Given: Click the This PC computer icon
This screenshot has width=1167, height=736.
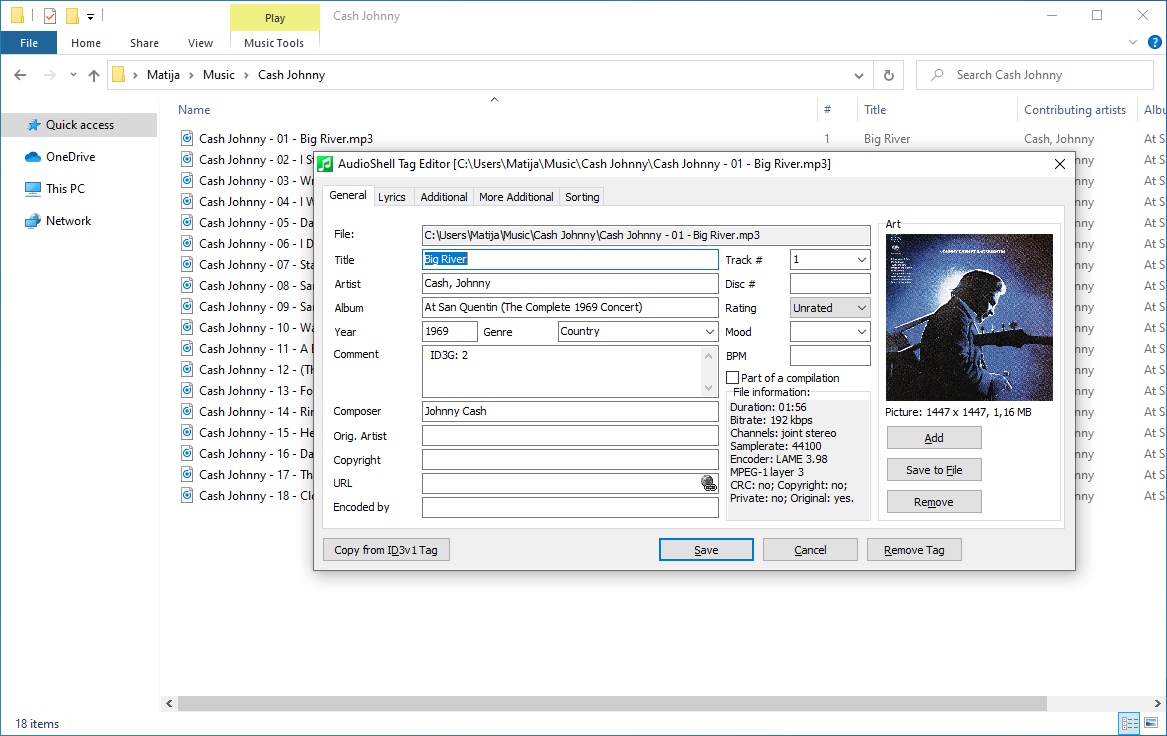Looking at the screenshot, I should pyautogui.click(x=33, y=189).
